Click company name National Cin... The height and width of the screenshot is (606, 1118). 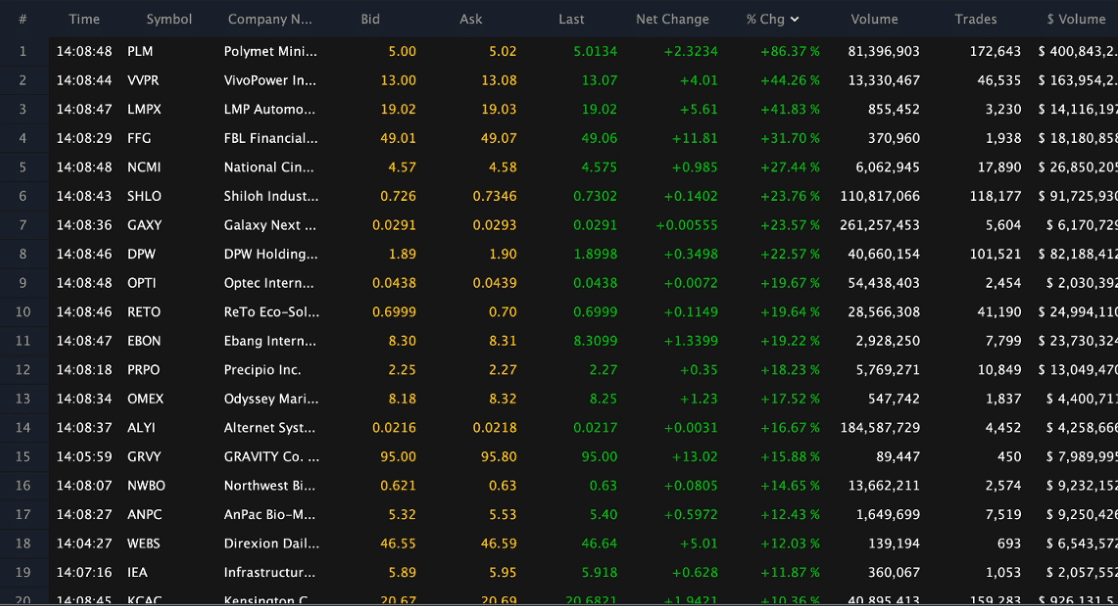(x=268, y=168)
